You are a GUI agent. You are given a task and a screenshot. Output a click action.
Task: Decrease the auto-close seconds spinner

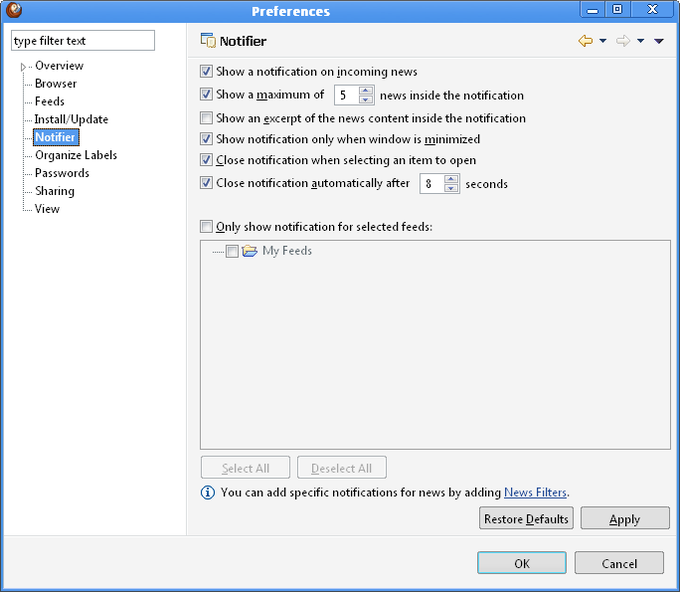tap(452, 188)
